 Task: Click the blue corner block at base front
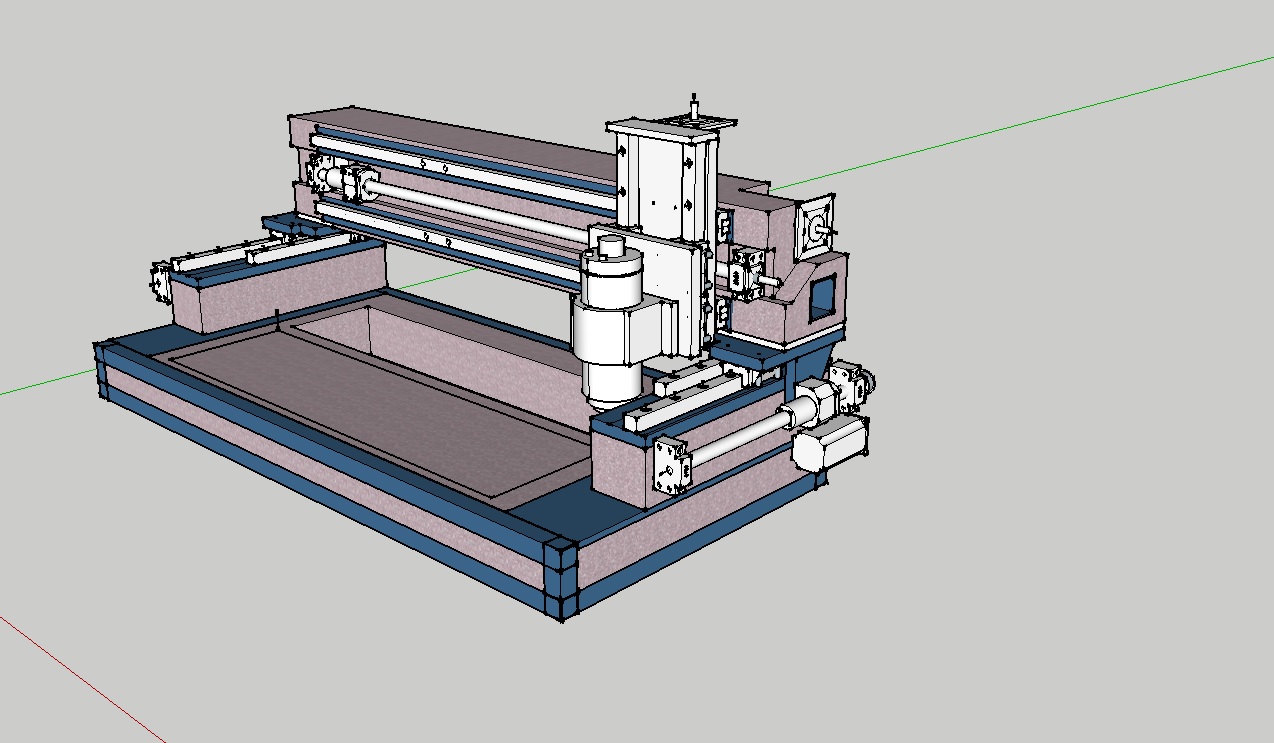[560, 578]
